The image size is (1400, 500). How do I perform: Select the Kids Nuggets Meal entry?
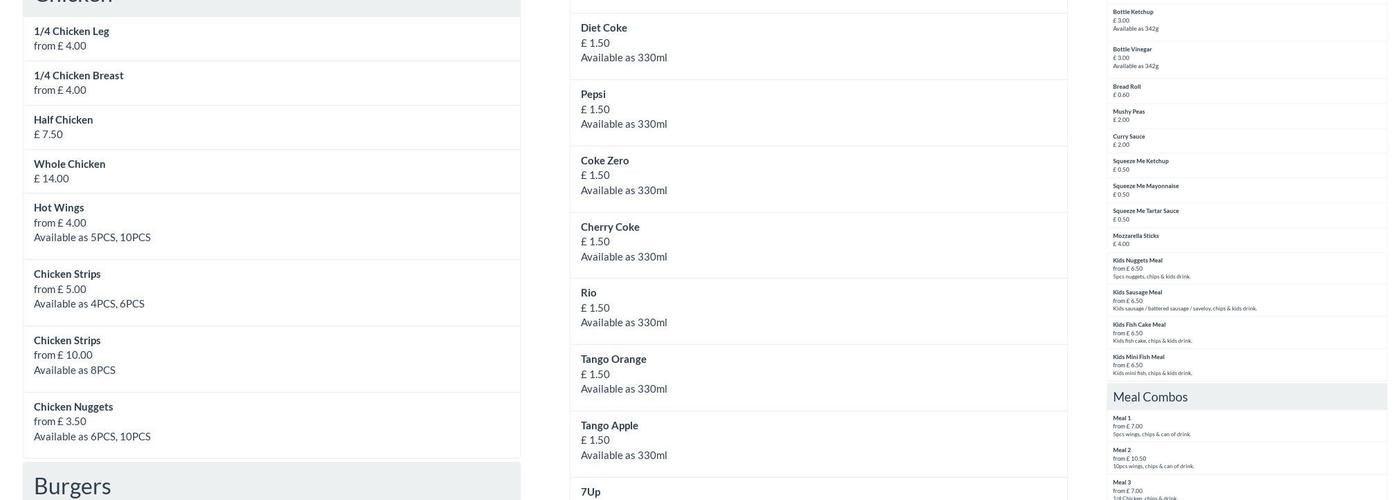click(1138, 261)
